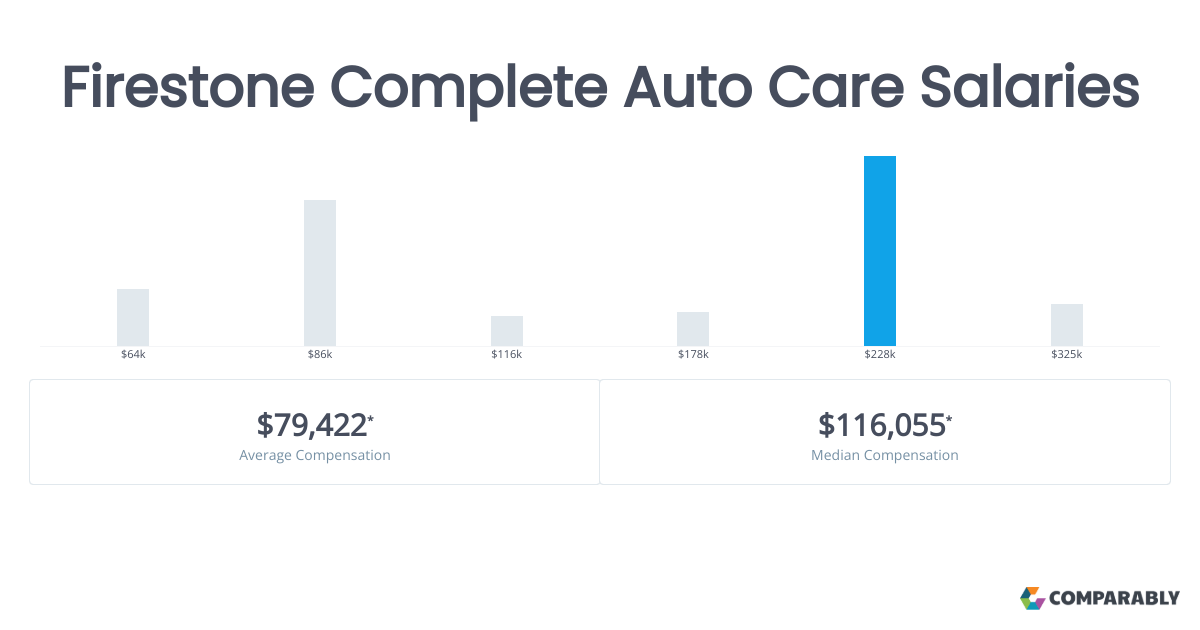Select the $86k axis label
Image resolution: width=1200 pixels, height=630 pixels.
[320, 355]
